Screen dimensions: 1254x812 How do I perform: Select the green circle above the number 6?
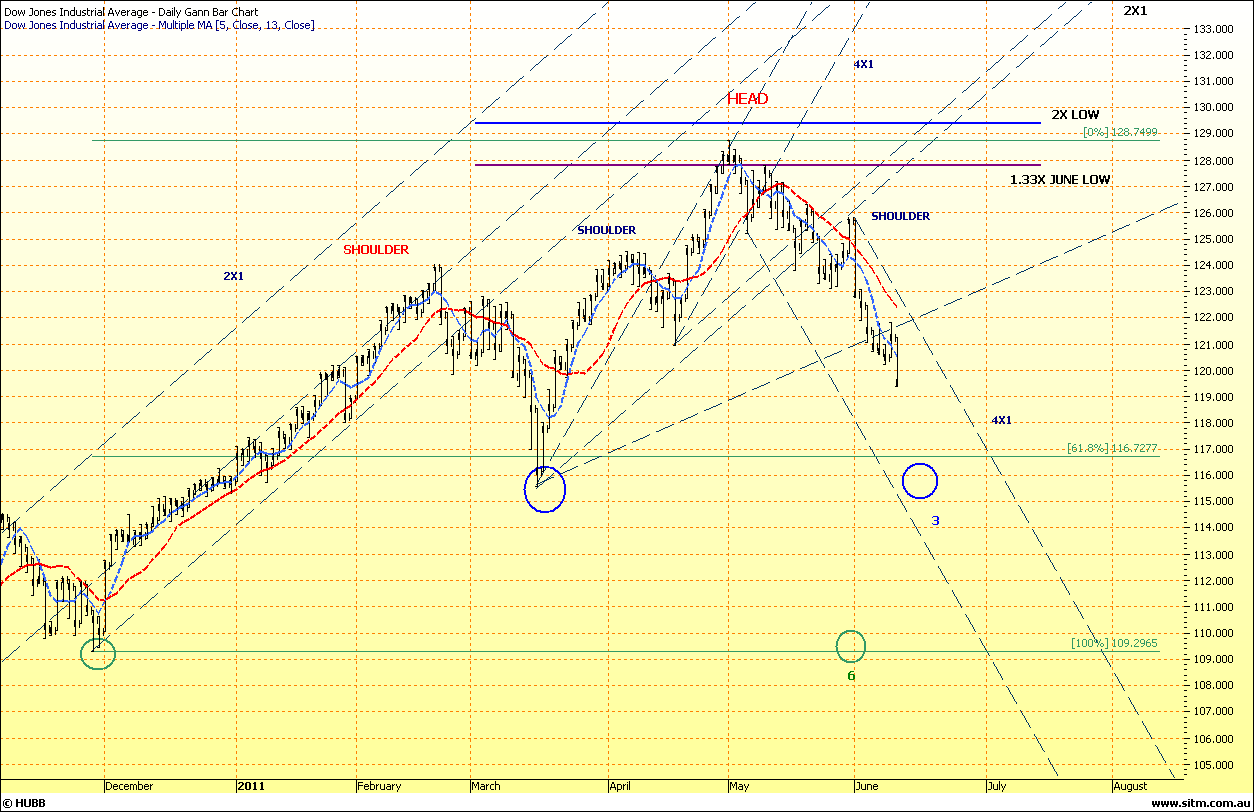point(850,646)
